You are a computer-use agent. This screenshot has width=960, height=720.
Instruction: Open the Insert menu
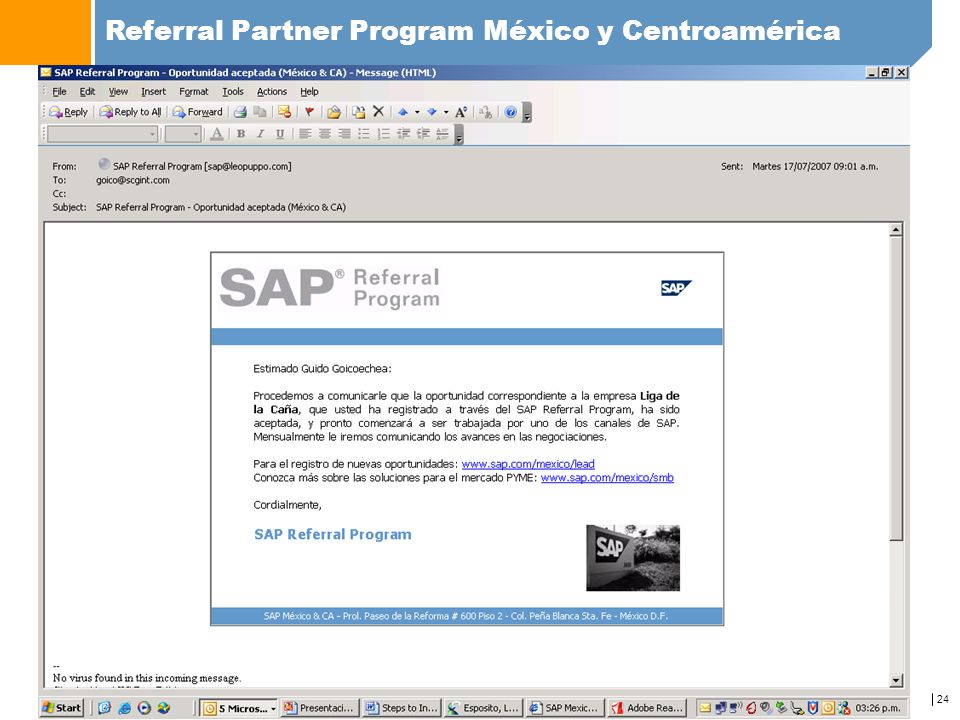153,91
